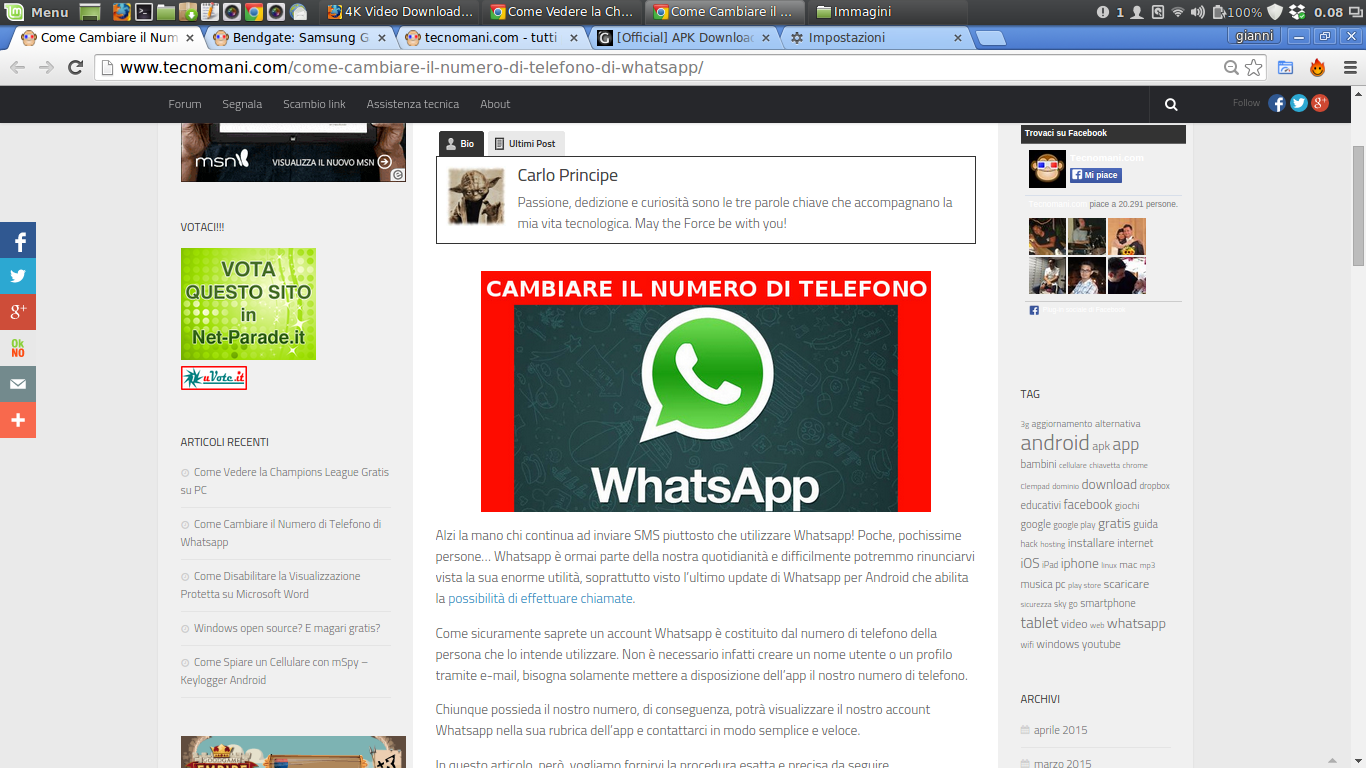The width and height of the screenshot is (1366, 768).
Task: Share by email from the floating sidebar
Action: coord(18,384)
